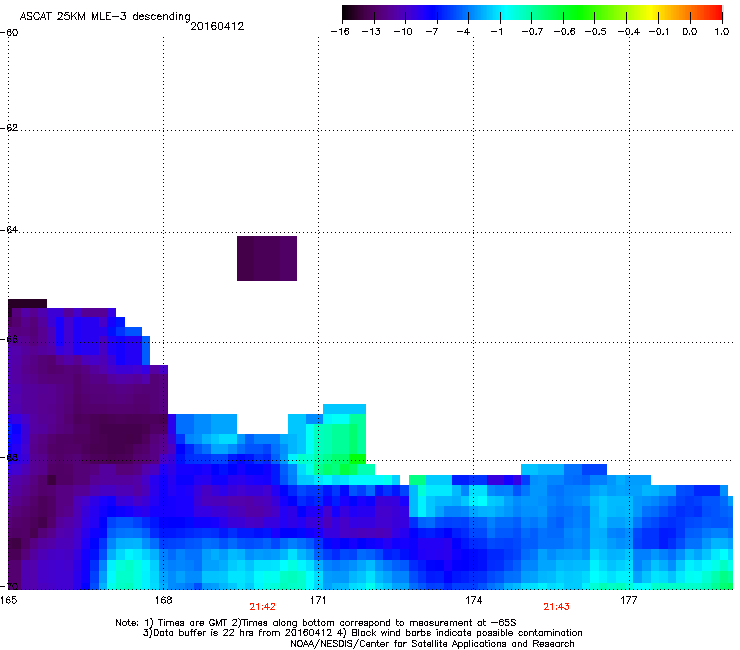
Task: Click the -70 latitude axis label
Action: coord(9,586)
